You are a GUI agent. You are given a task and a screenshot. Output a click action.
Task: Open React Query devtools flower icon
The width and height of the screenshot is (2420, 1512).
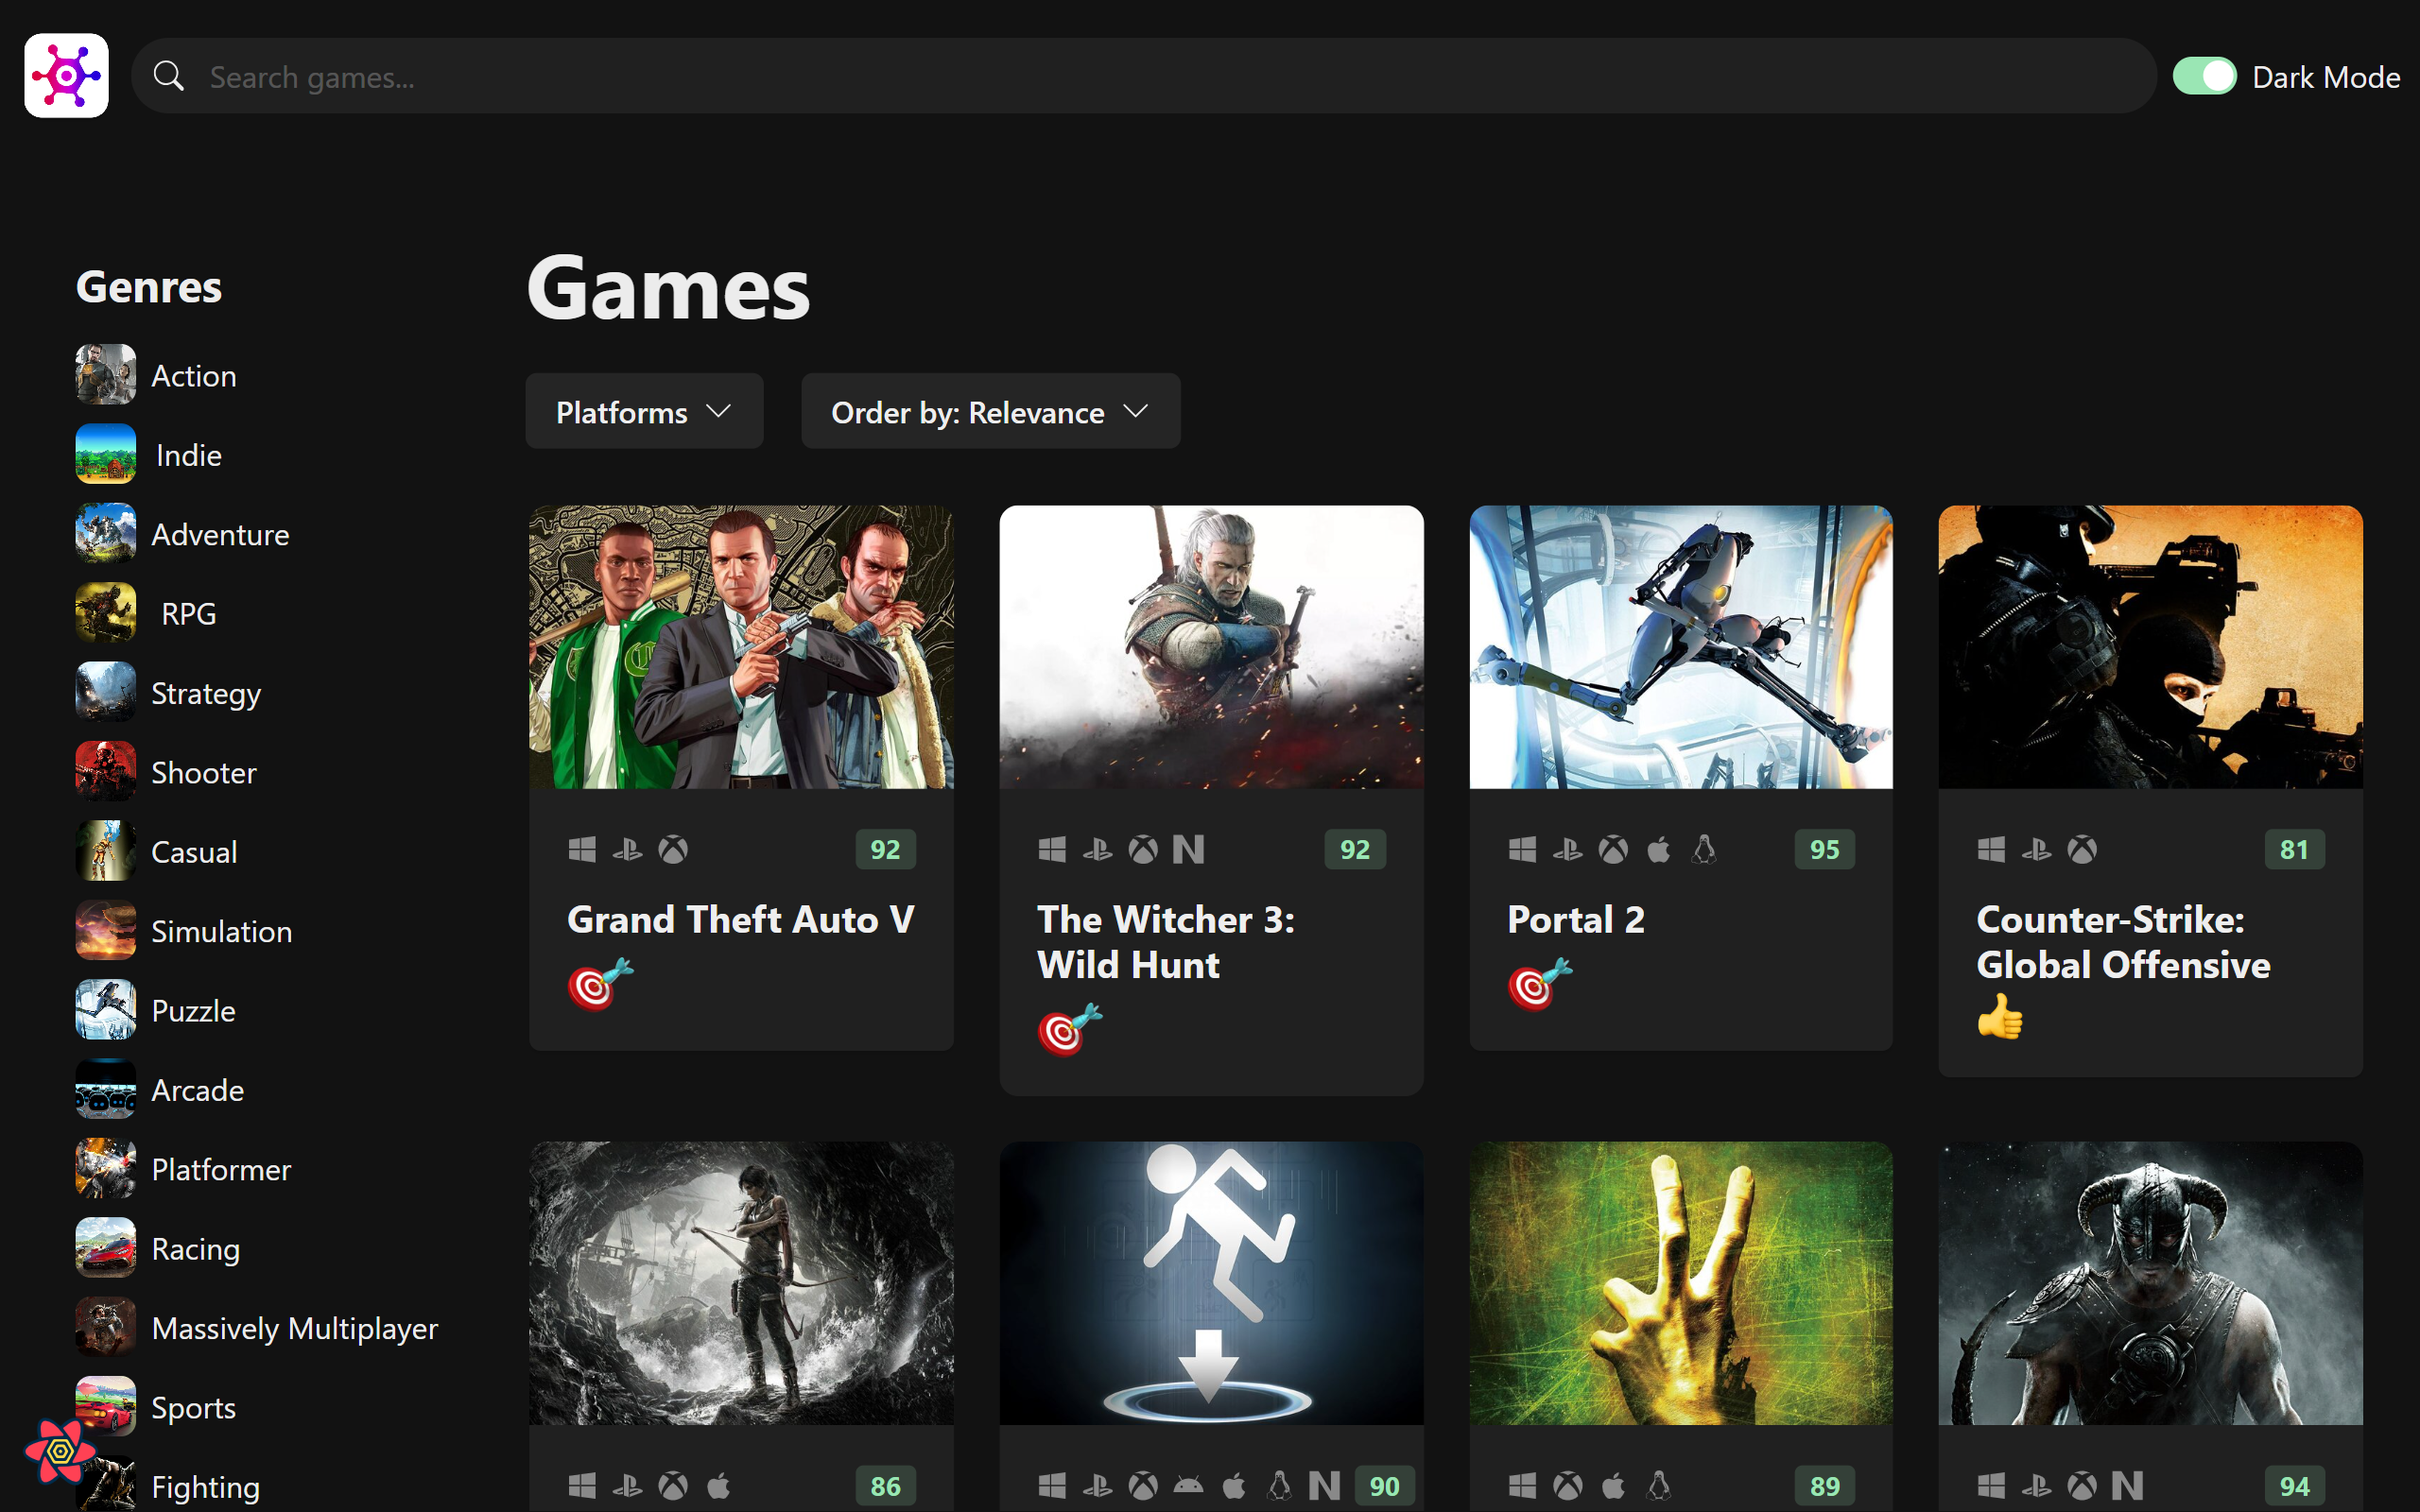tap(60, 1450)
